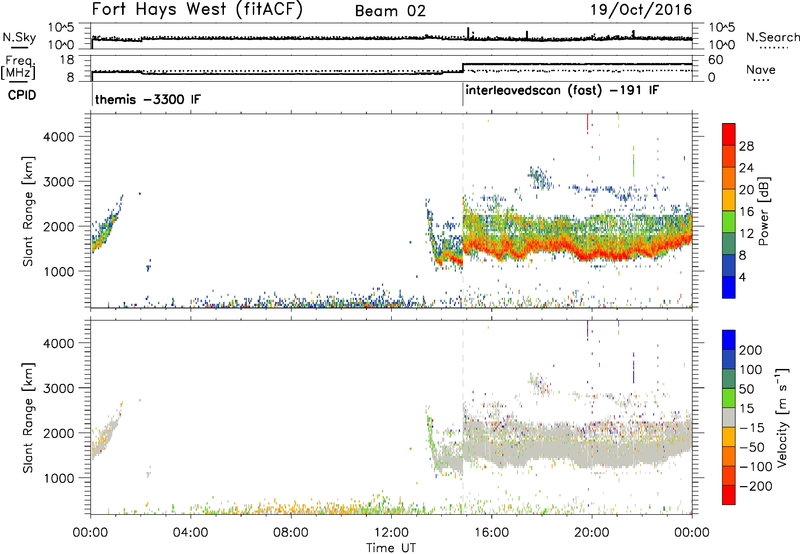Click the '10^5' left noise axis label
The height and width of the screenshot is (554, 800).
click(x=61, y=28)
